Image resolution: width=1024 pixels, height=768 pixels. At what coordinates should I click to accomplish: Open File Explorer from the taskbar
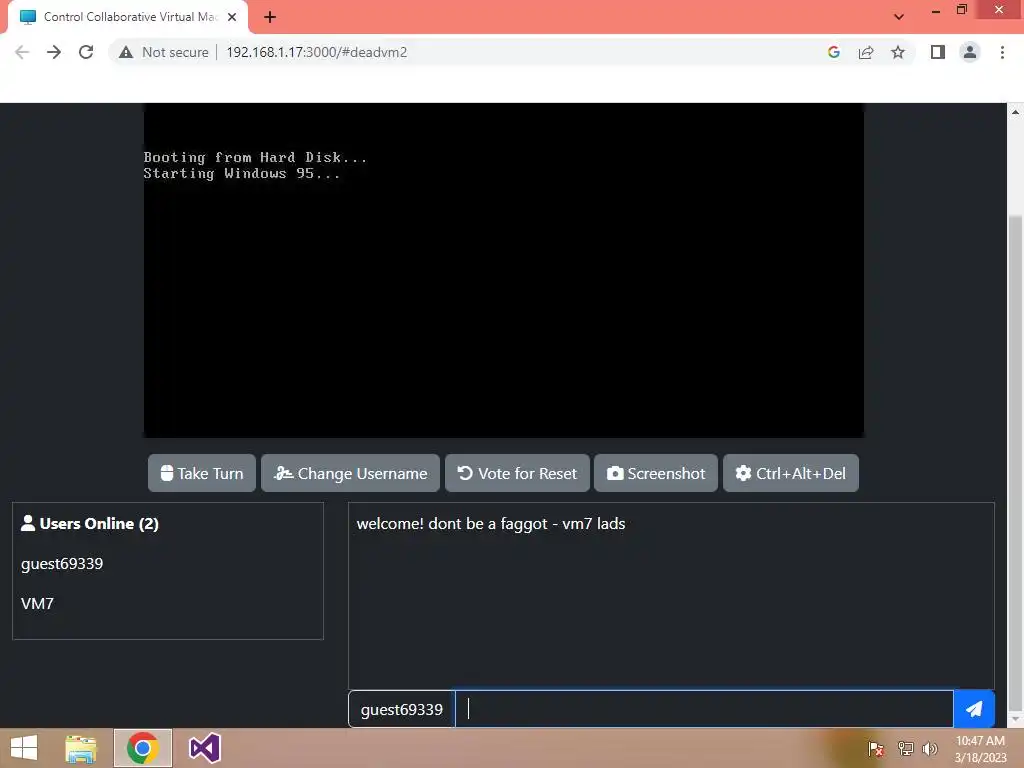(81, 748)
